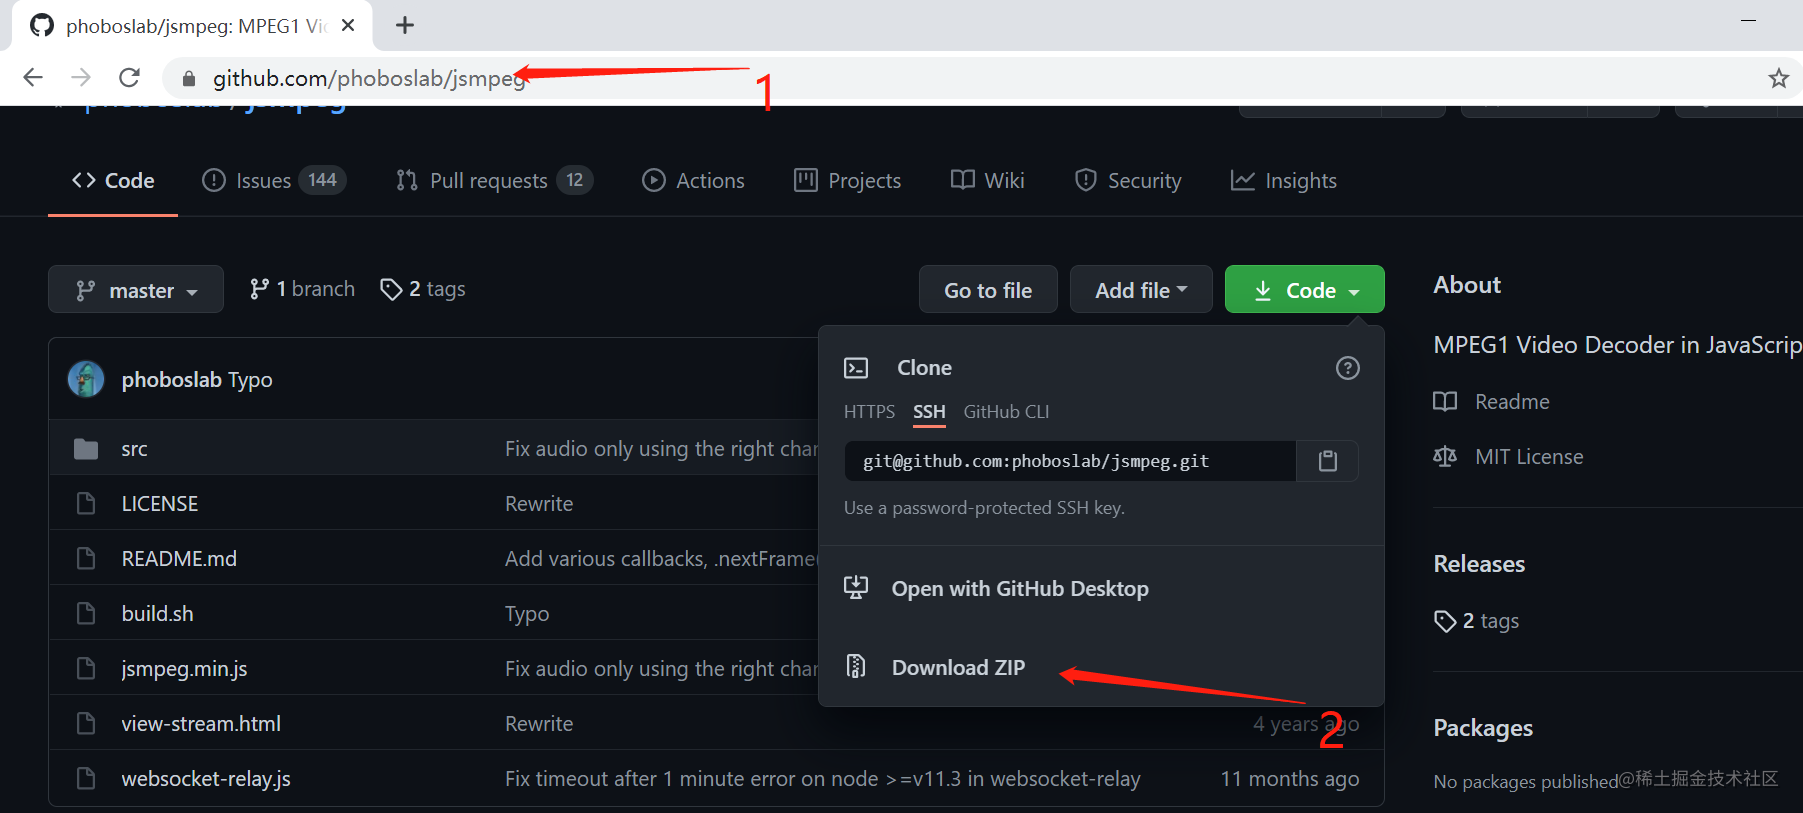The image size is (1803, 813).
Task: Click the Insights graph icon
Action: (x=1242, y=180)
